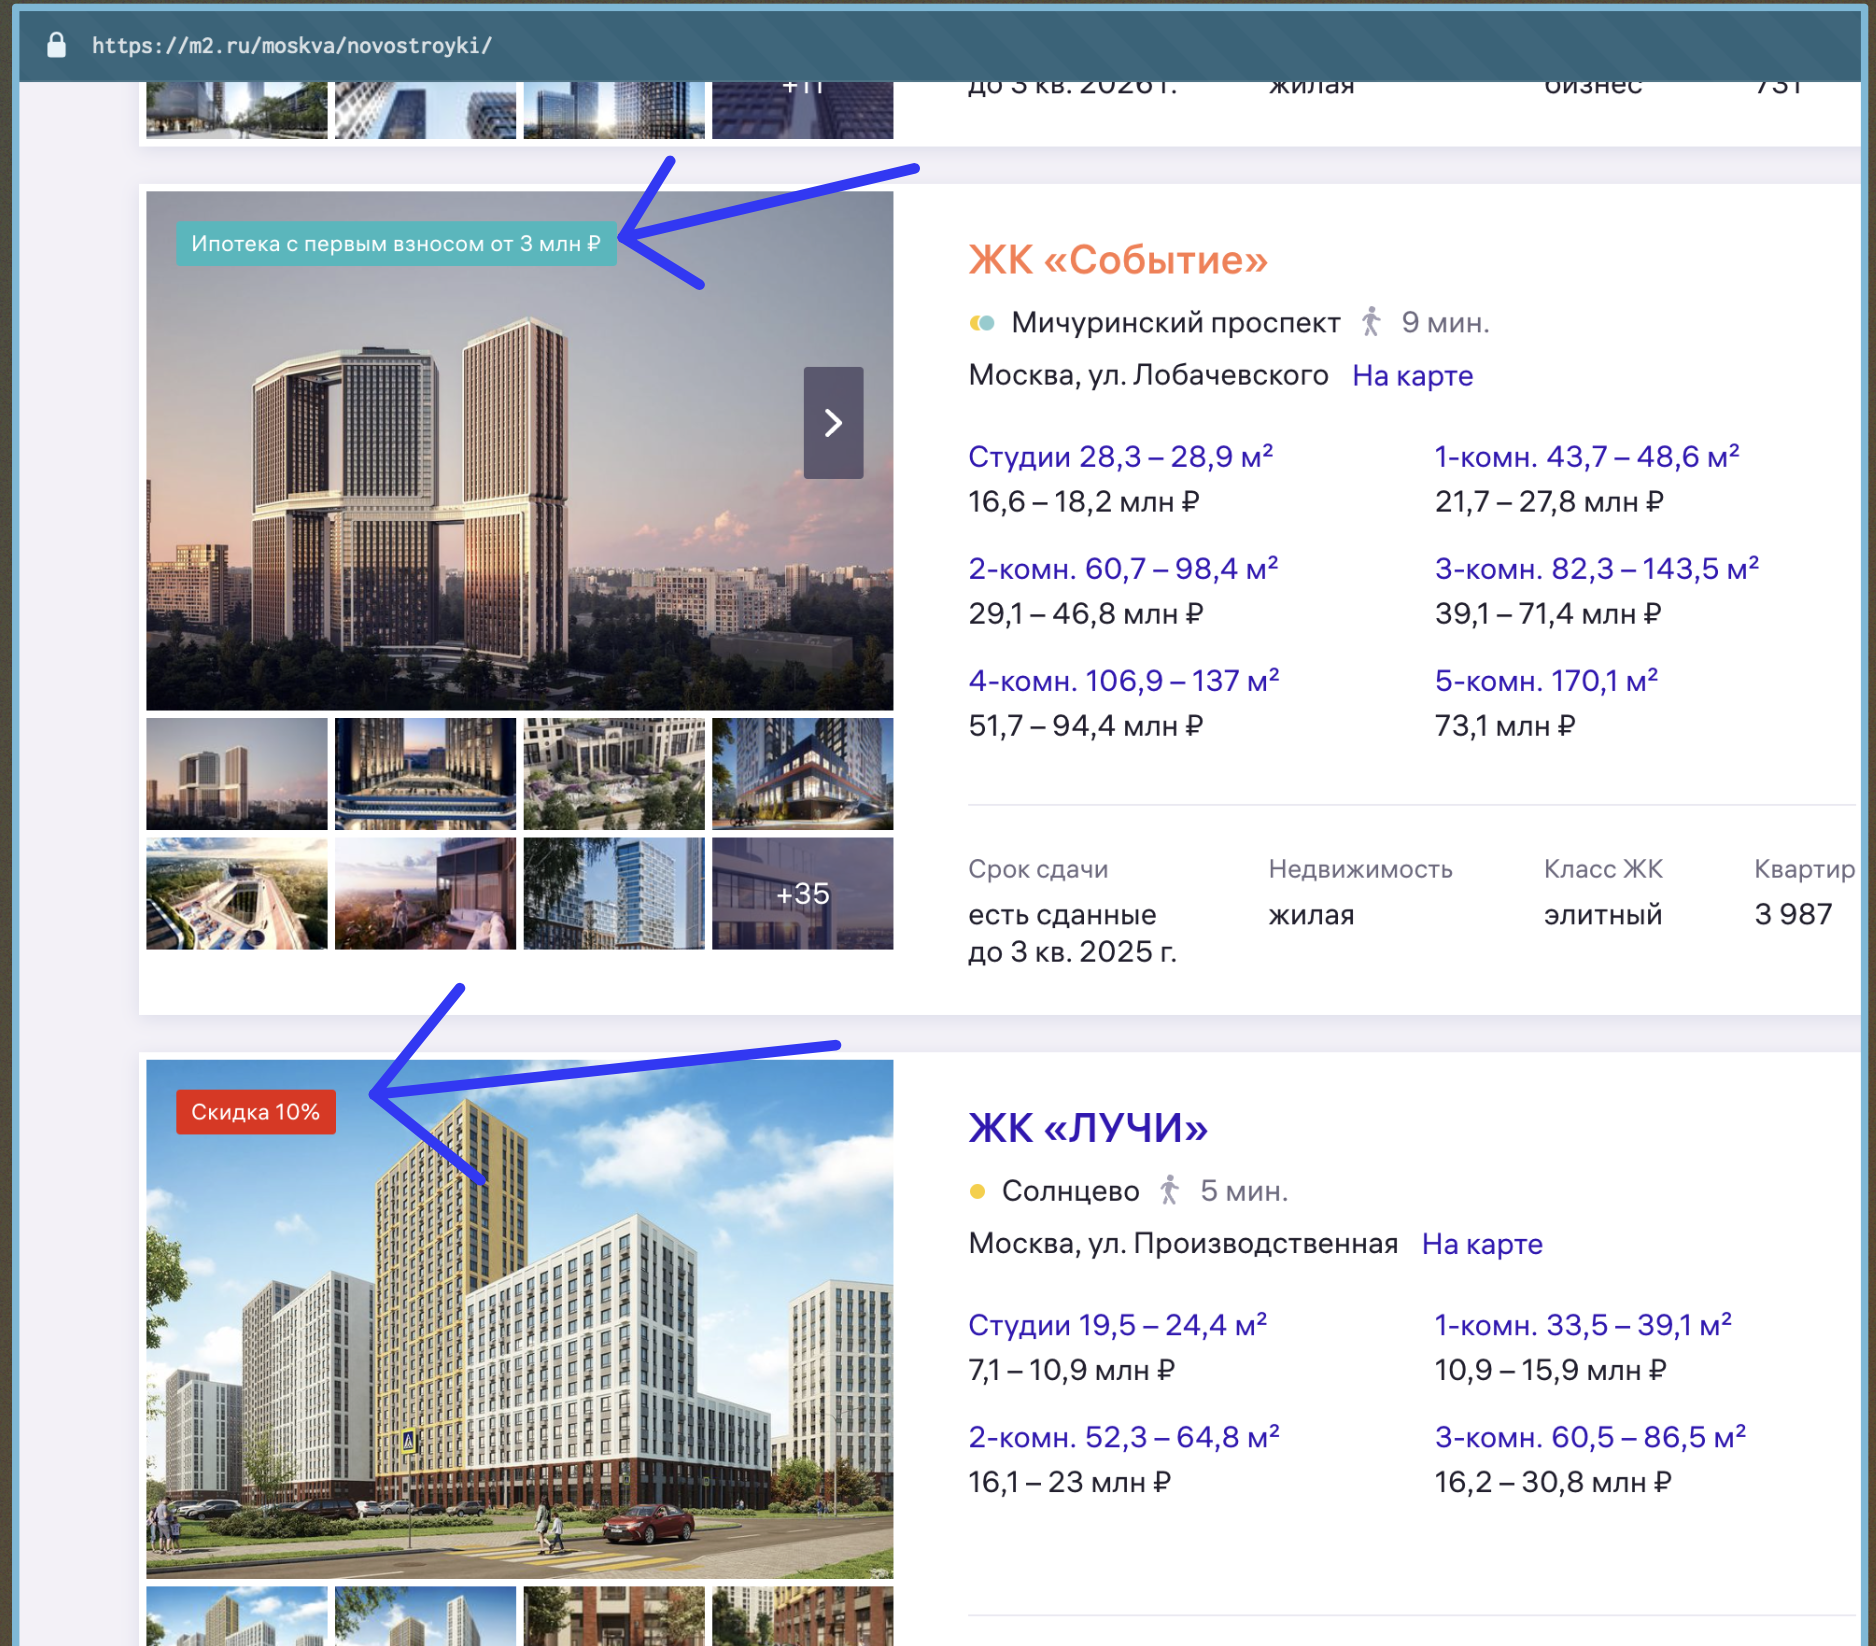Click the walking icon next to 9 мин.

tap(1371, 322)
